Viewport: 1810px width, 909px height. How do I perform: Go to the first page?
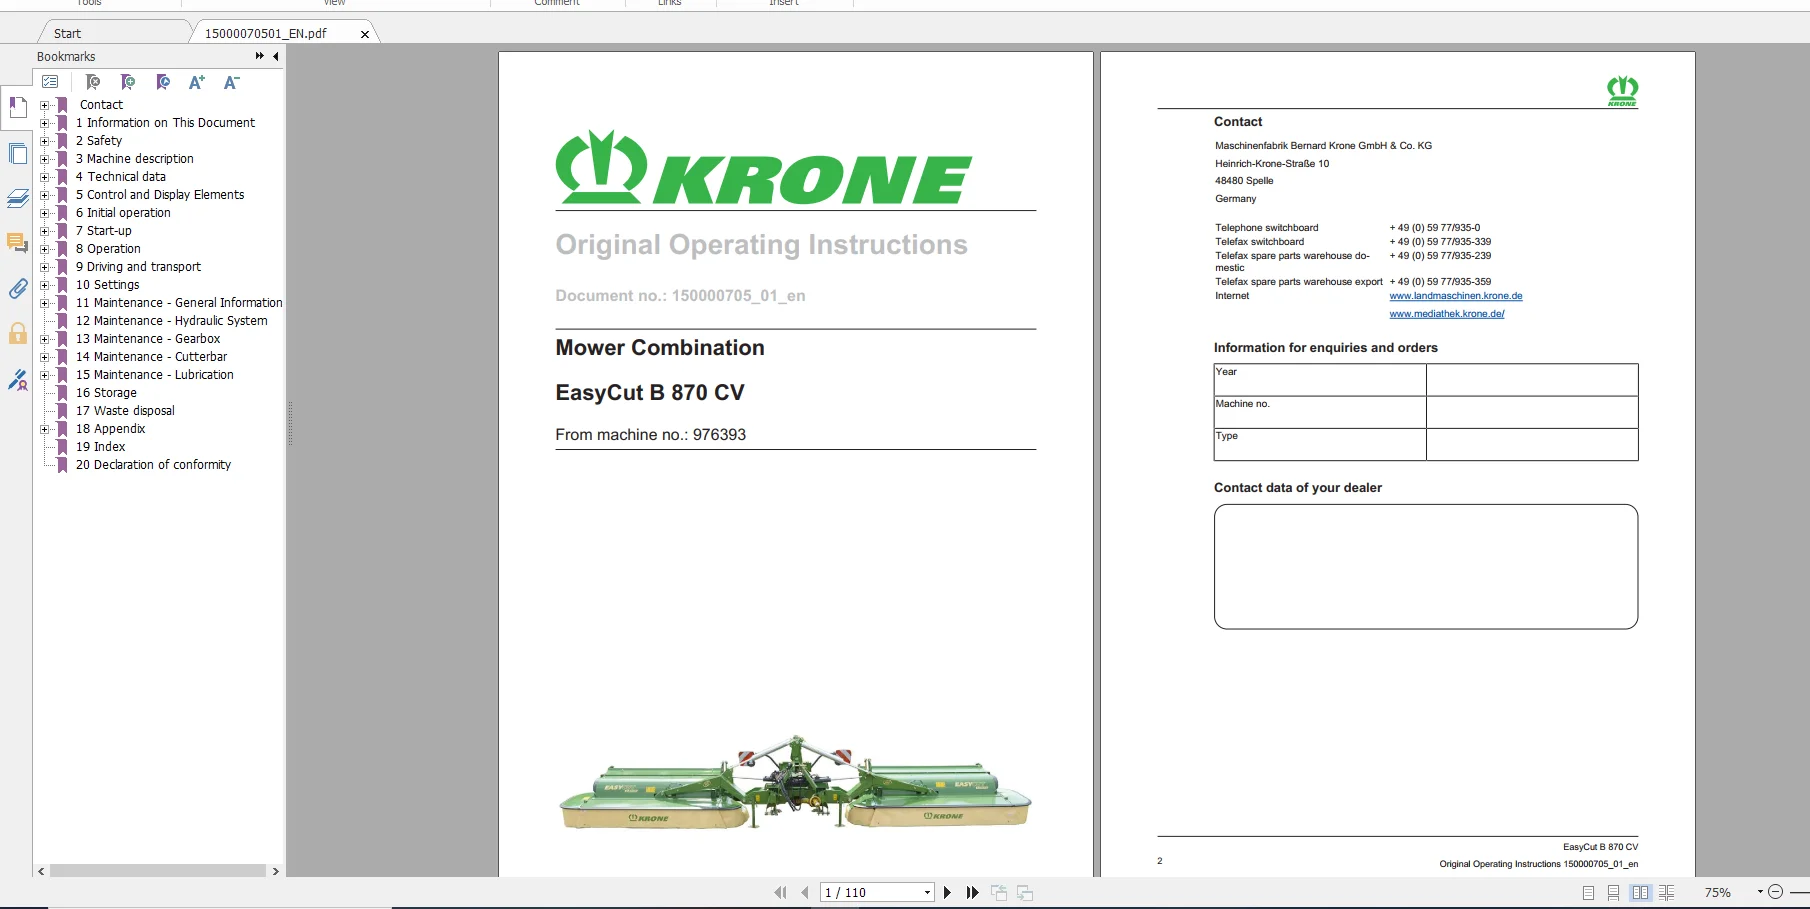click(x=780, y=892)
